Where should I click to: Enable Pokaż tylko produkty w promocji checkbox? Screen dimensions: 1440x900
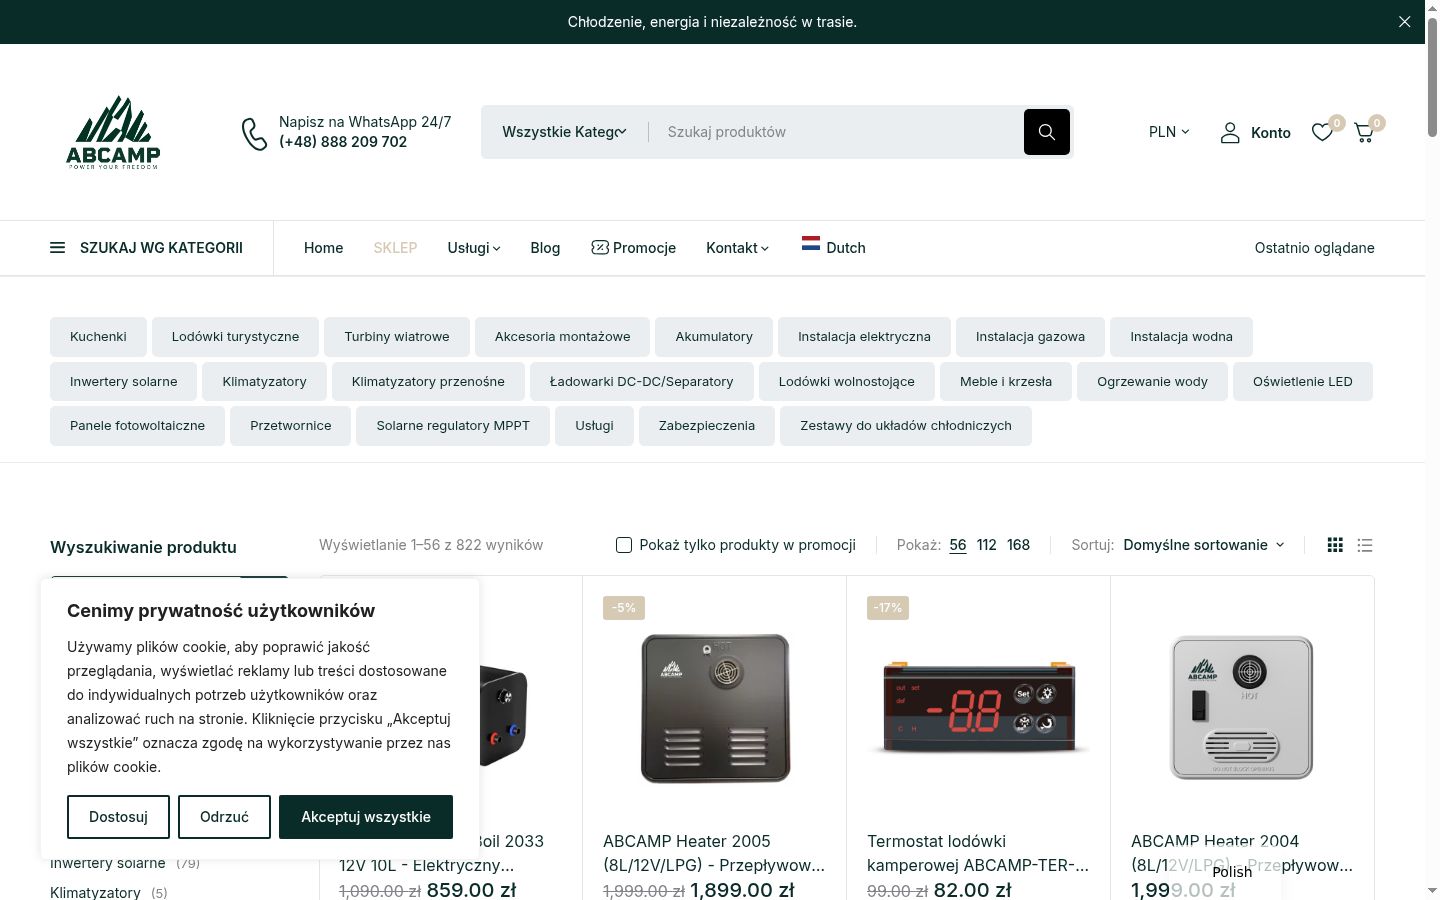(x=624, y=545)
